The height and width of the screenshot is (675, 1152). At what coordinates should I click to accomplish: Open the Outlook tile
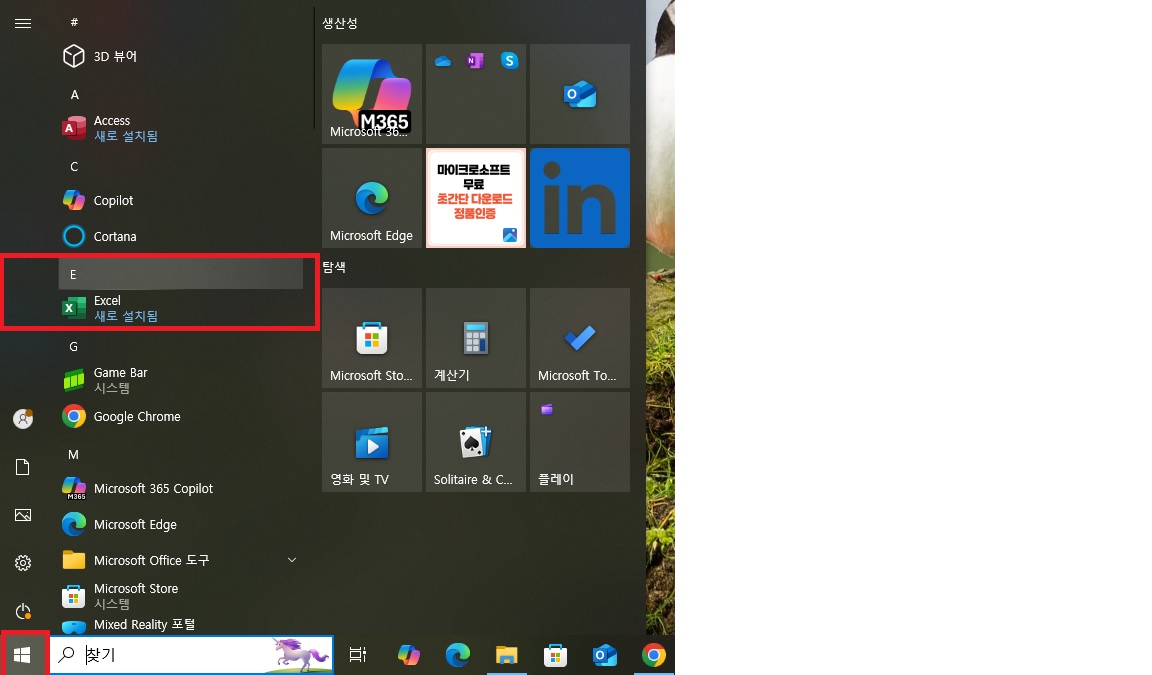tap(580, 94)
